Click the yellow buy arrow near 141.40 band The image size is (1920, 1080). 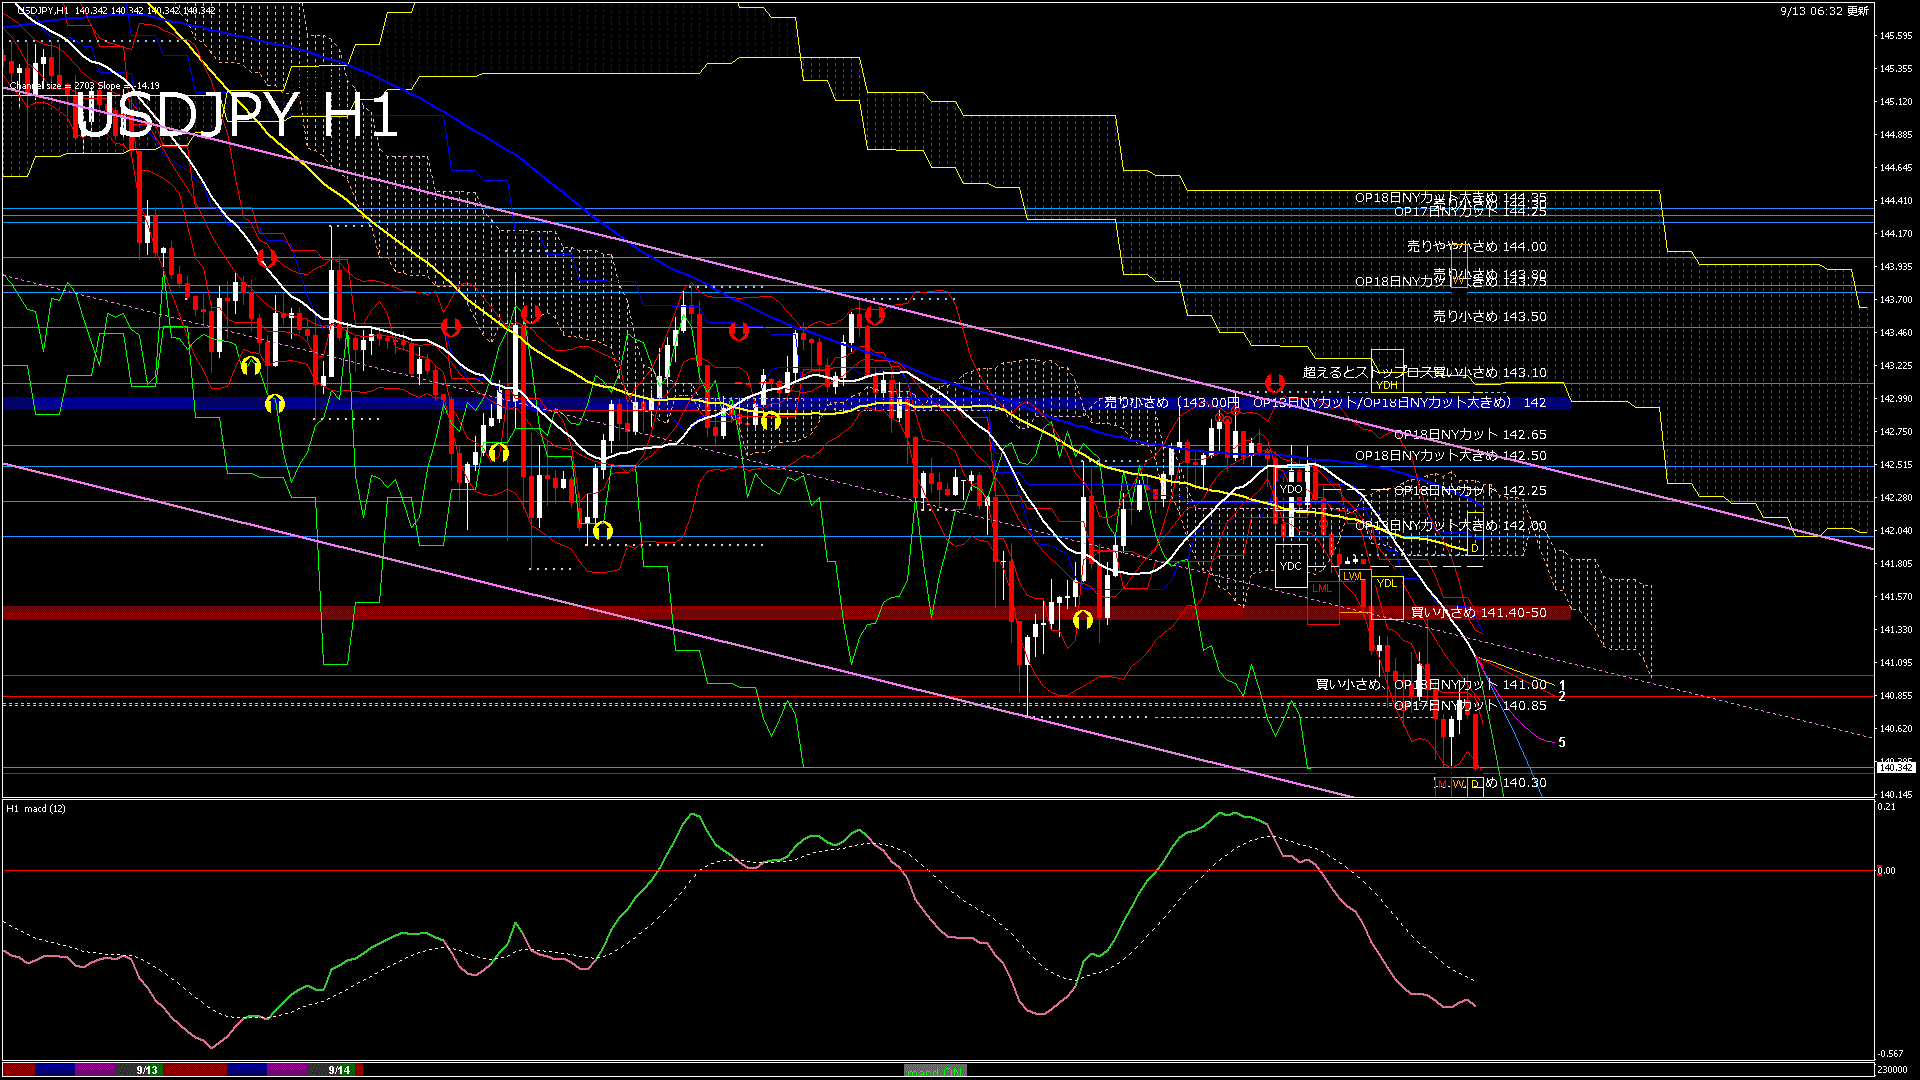click(x=1082, y=620)
